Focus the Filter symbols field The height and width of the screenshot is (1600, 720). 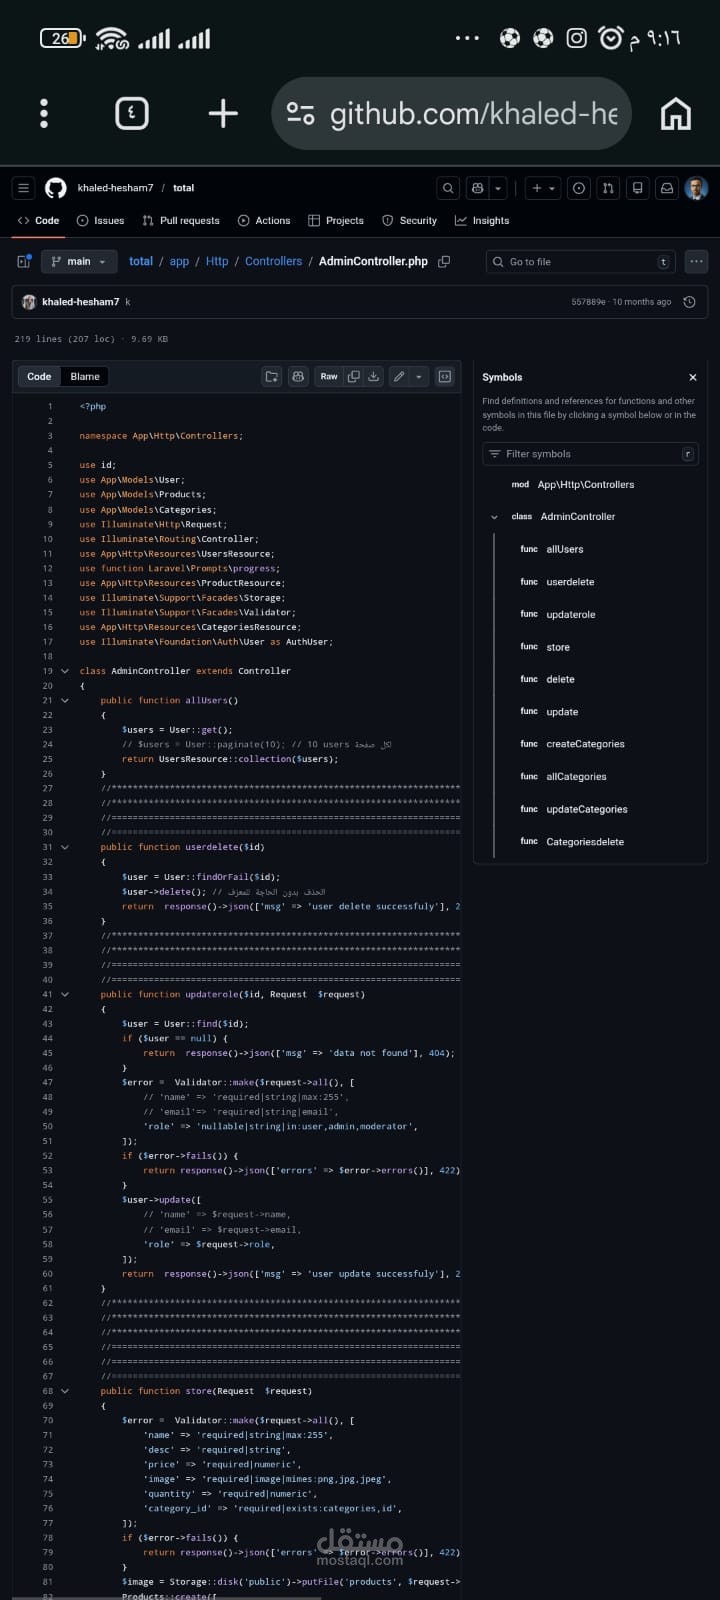(590, 454)
